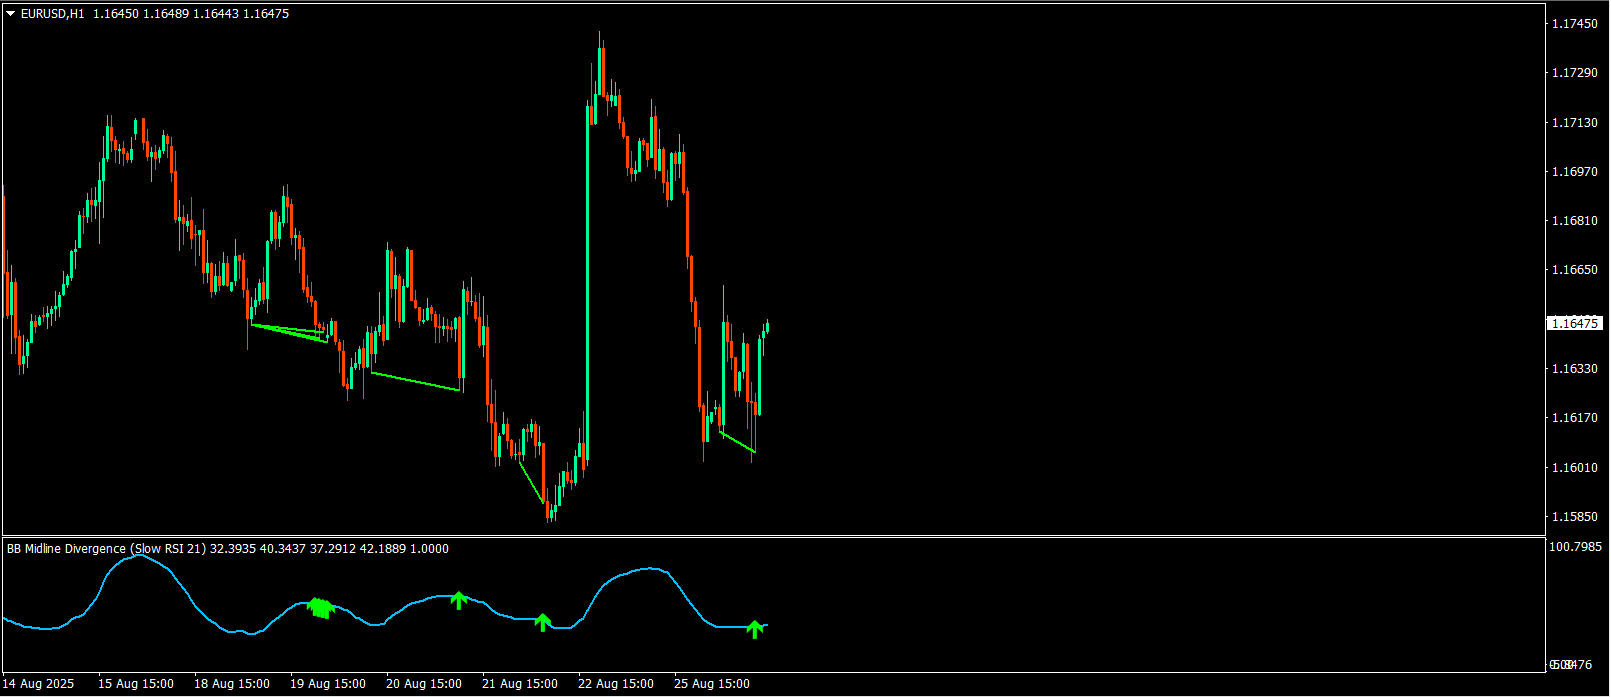The image size is (1611, 697).
Task: Select the green divergence line at the 21 Aug low
Action: pos(531,481)
